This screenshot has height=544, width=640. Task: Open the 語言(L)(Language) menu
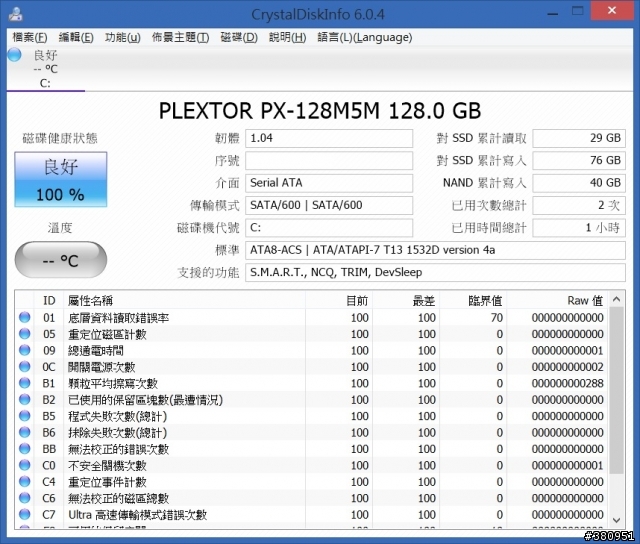364,38
